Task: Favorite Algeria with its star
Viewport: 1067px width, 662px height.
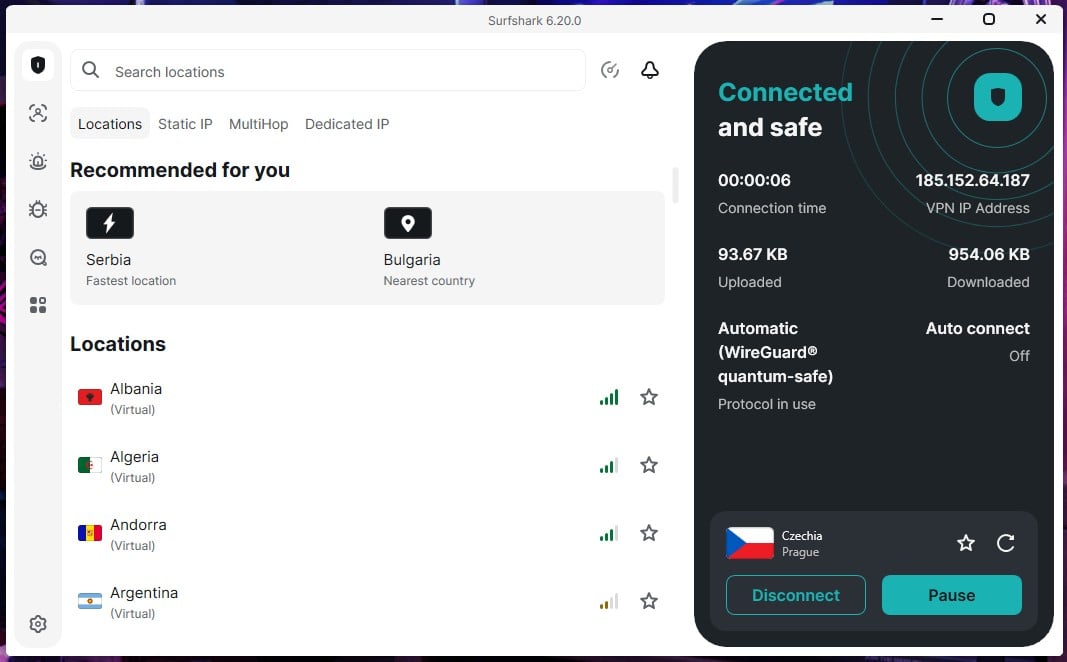Action: tap(649, 465)
